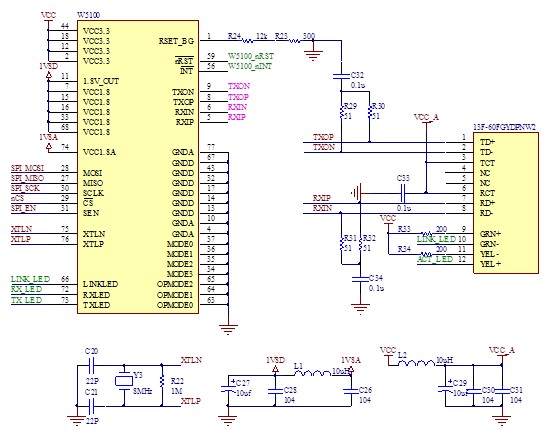Click the ACT_LED net label
The height and width of the screenshot is (438, 556).
click(435, 259)
